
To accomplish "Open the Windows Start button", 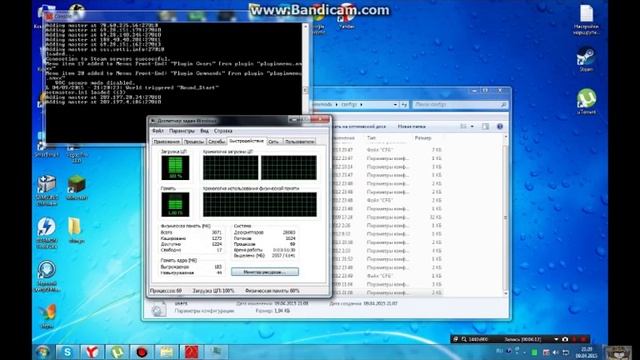I will [x=43, y=352].
